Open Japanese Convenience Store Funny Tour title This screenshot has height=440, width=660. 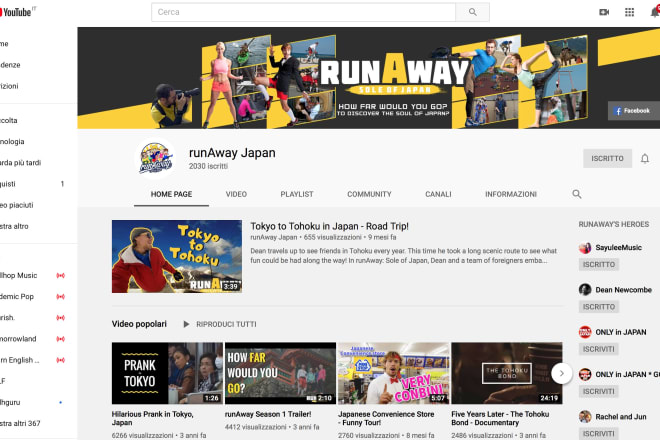[x=386, y=418]
